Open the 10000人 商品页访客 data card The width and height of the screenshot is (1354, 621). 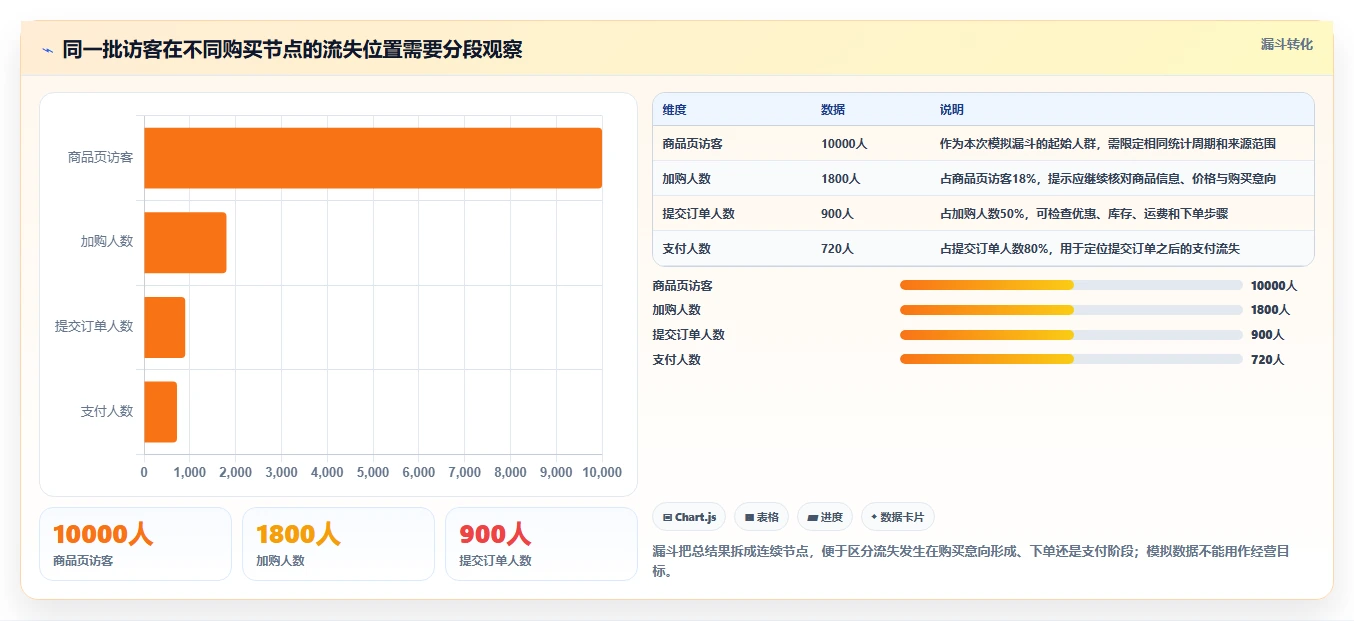135,544
